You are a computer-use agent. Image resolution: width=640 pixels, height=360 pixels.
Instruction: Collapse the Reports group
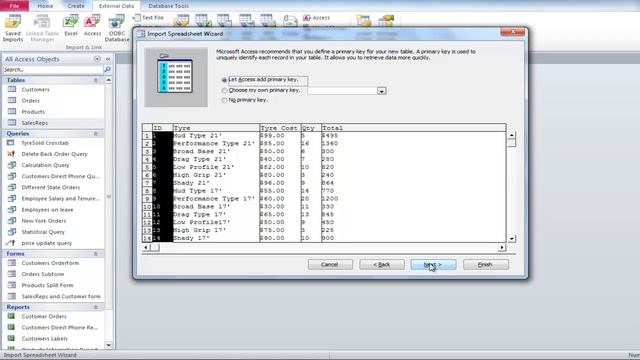pyautogui.click(x=96, y=307)
